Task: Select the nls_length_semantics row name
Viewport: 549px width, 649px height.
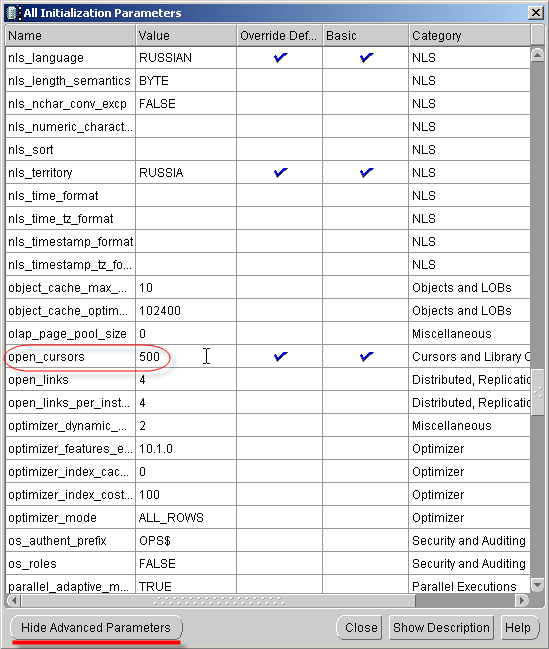Action: point(69,81)
